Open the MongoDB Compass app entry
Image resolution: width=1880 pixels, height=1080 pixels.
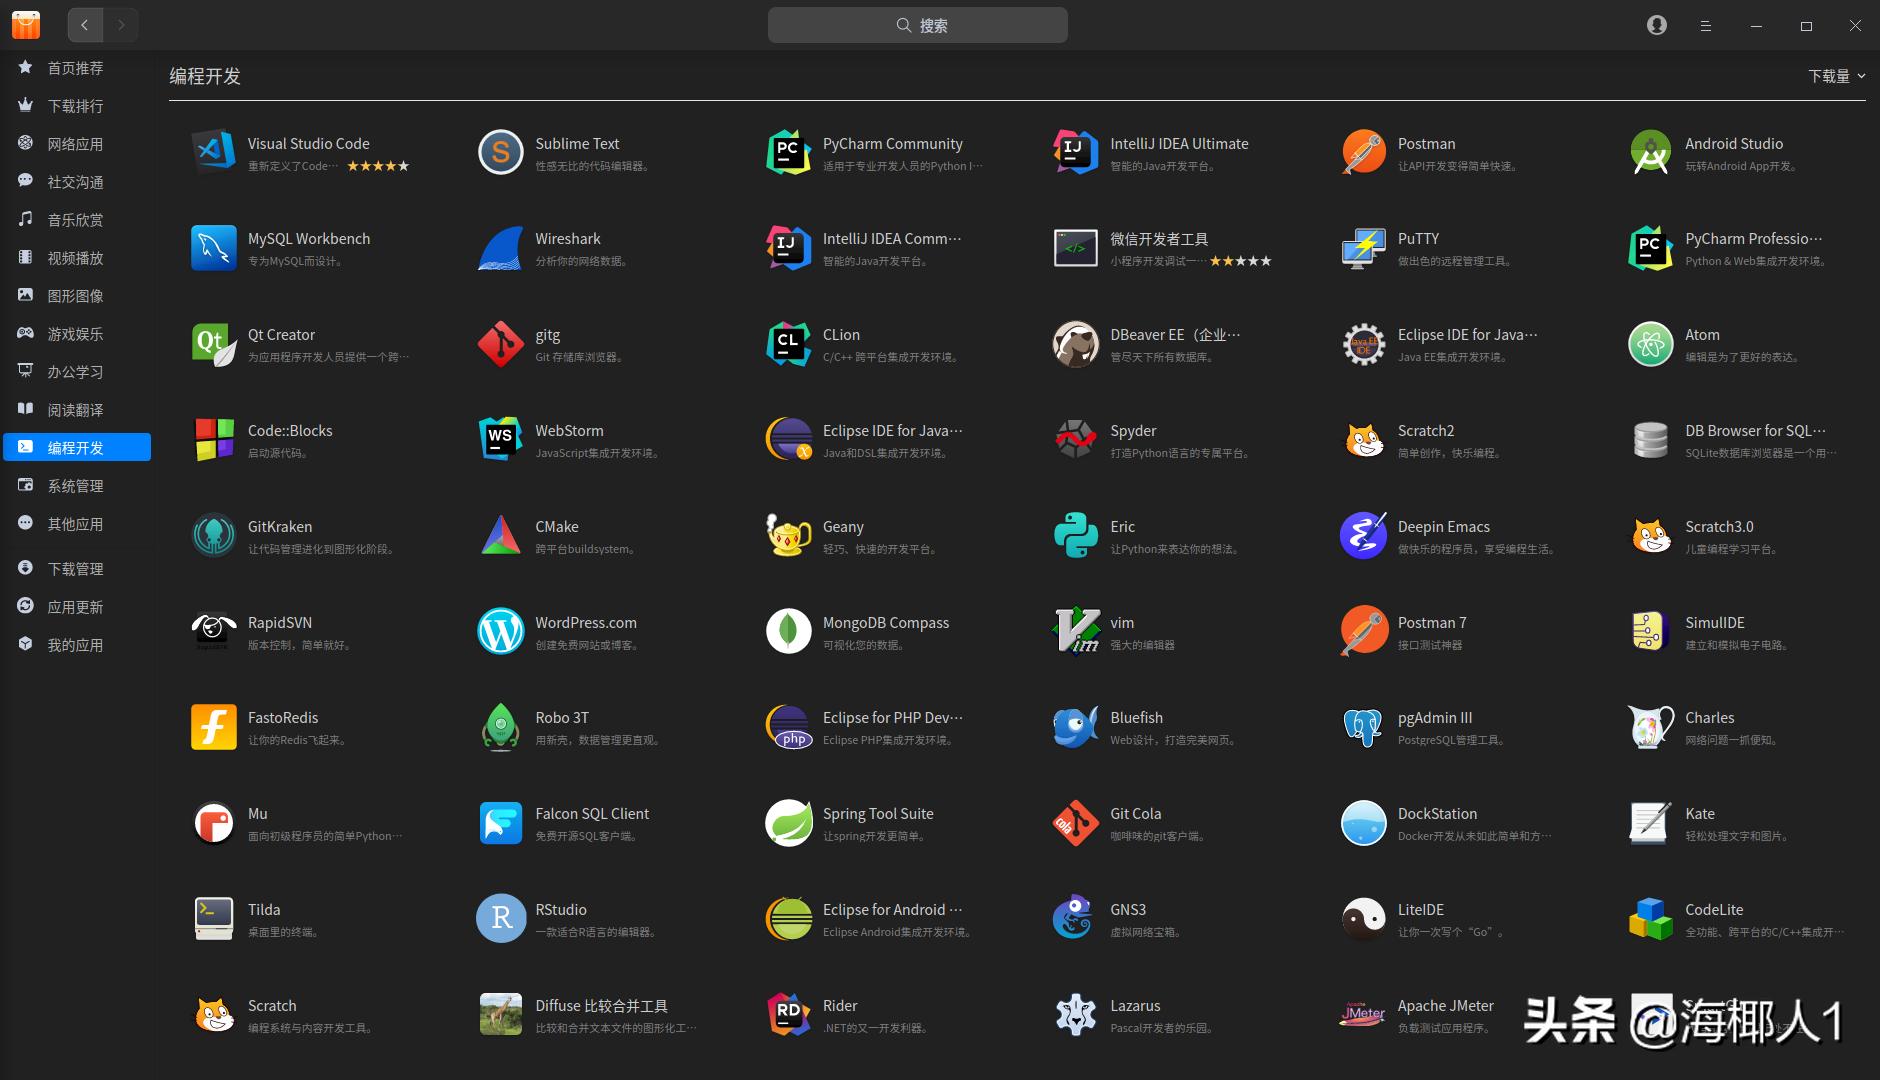788,631
